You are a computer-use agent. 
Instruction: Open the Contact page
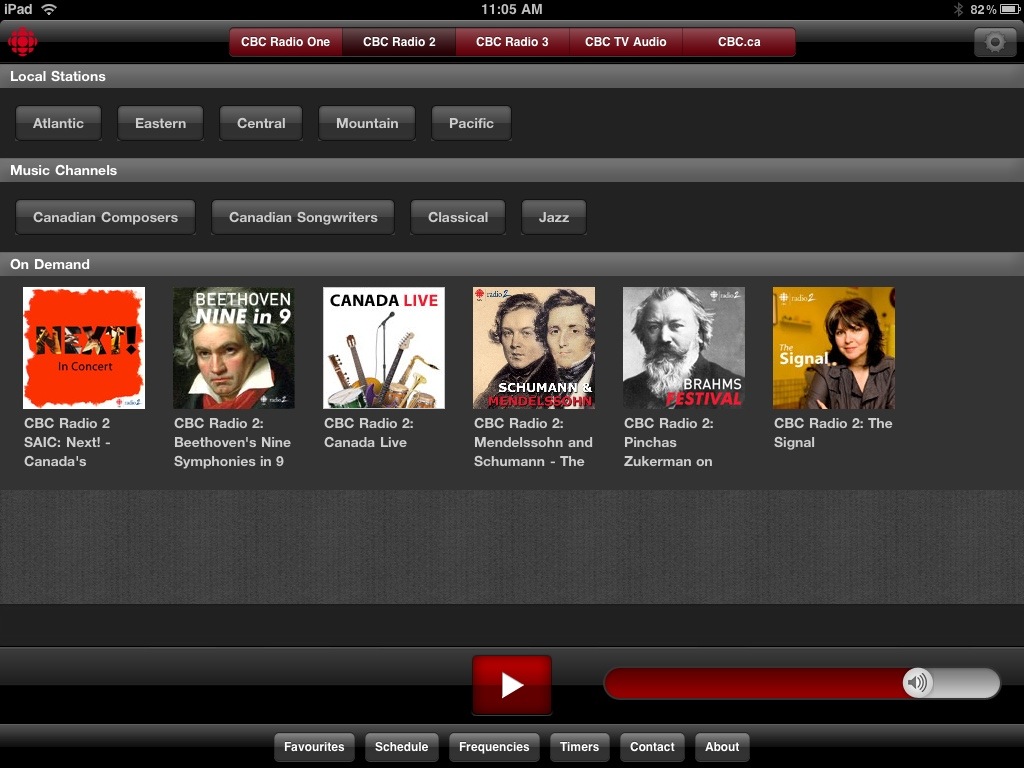[652, 747]
